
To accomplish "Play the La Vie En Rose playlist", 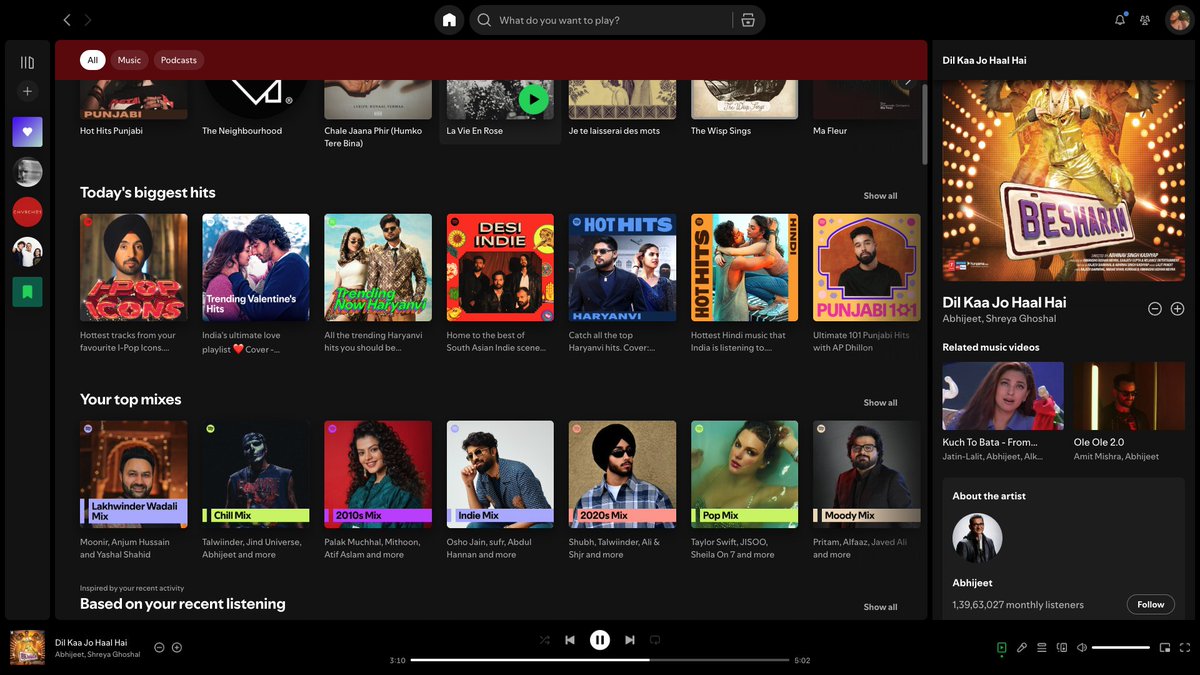I will click(x=533, y=99).
